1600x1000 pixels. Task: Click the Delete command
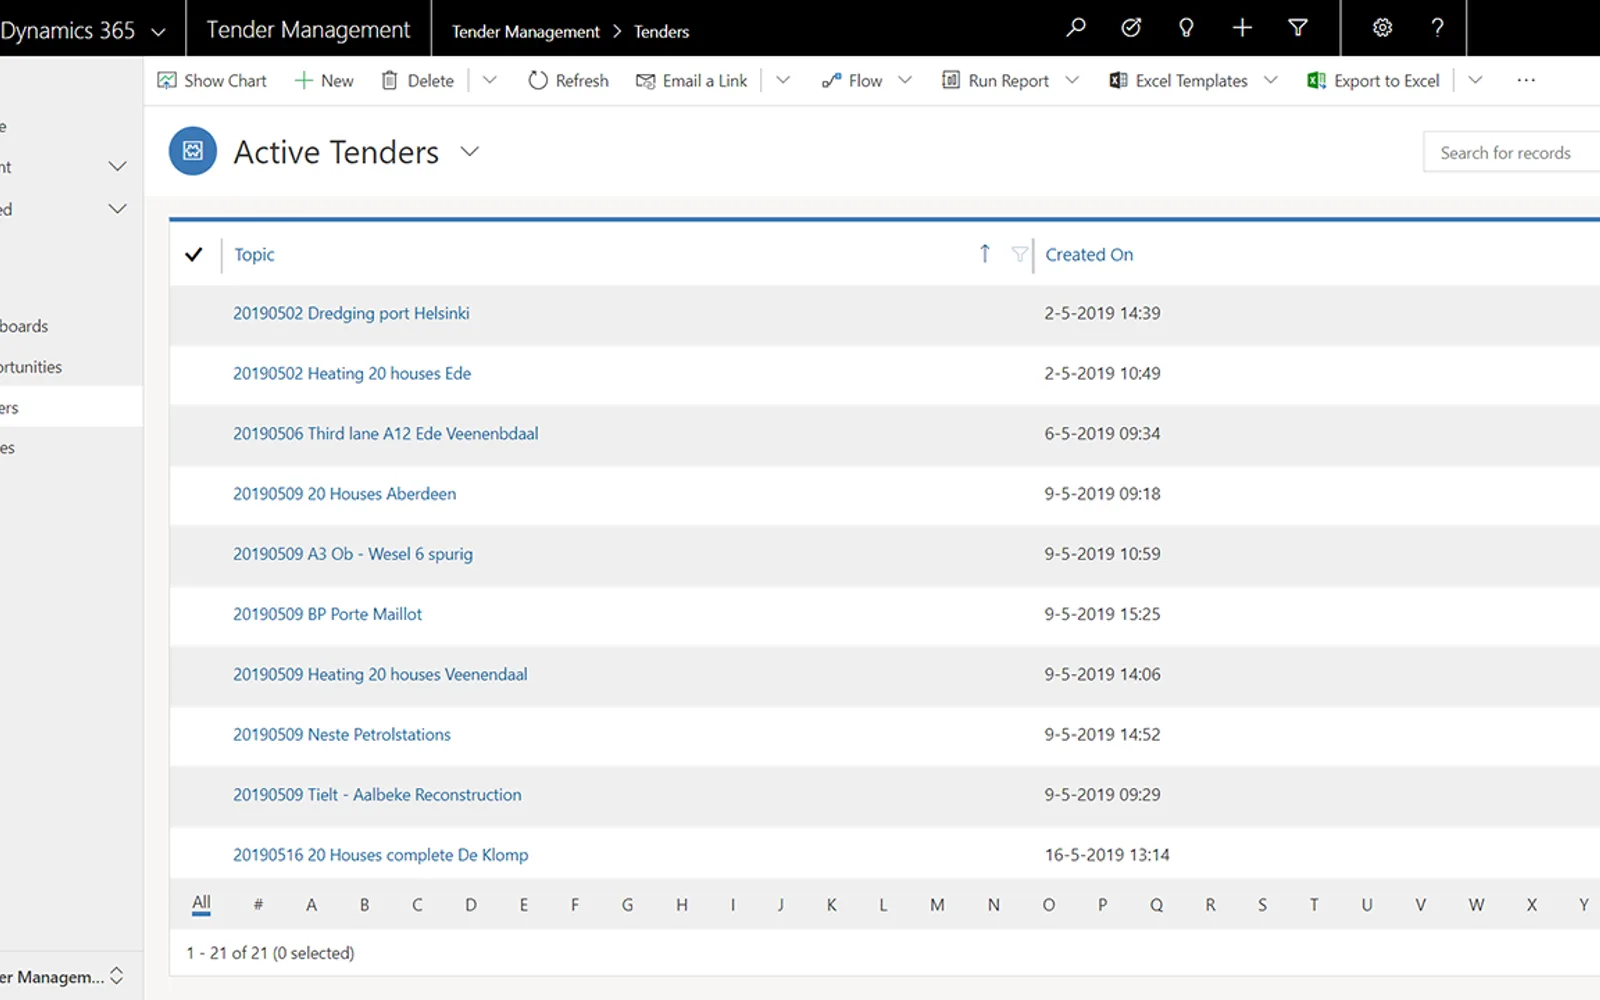(418, 80)
